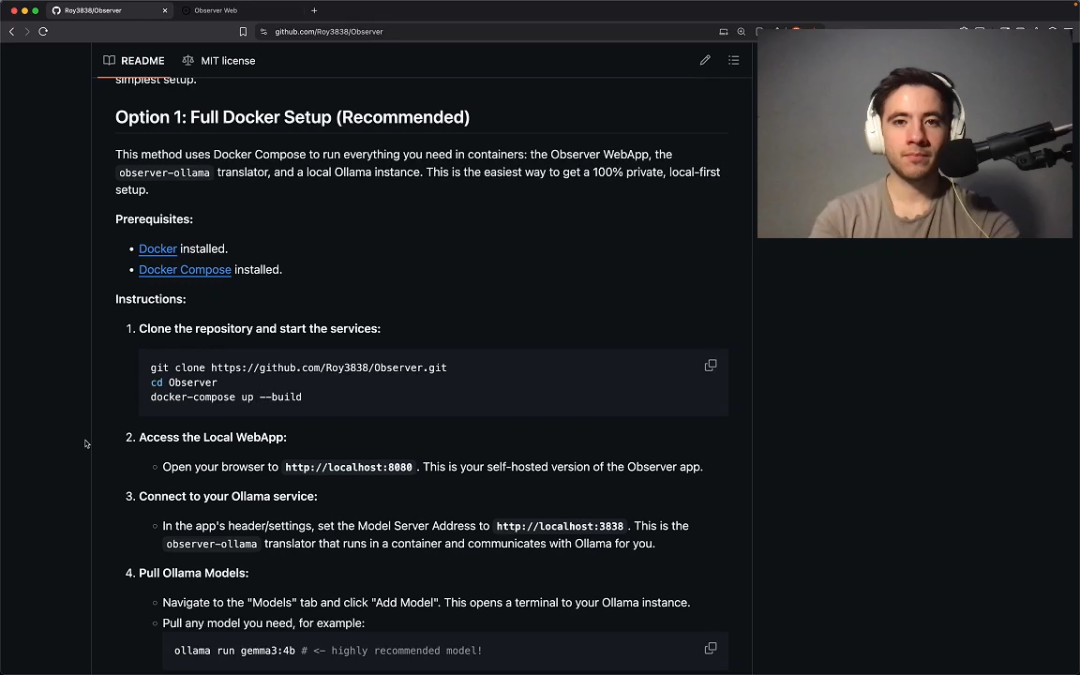Go back using the browser back arrow

12,32
